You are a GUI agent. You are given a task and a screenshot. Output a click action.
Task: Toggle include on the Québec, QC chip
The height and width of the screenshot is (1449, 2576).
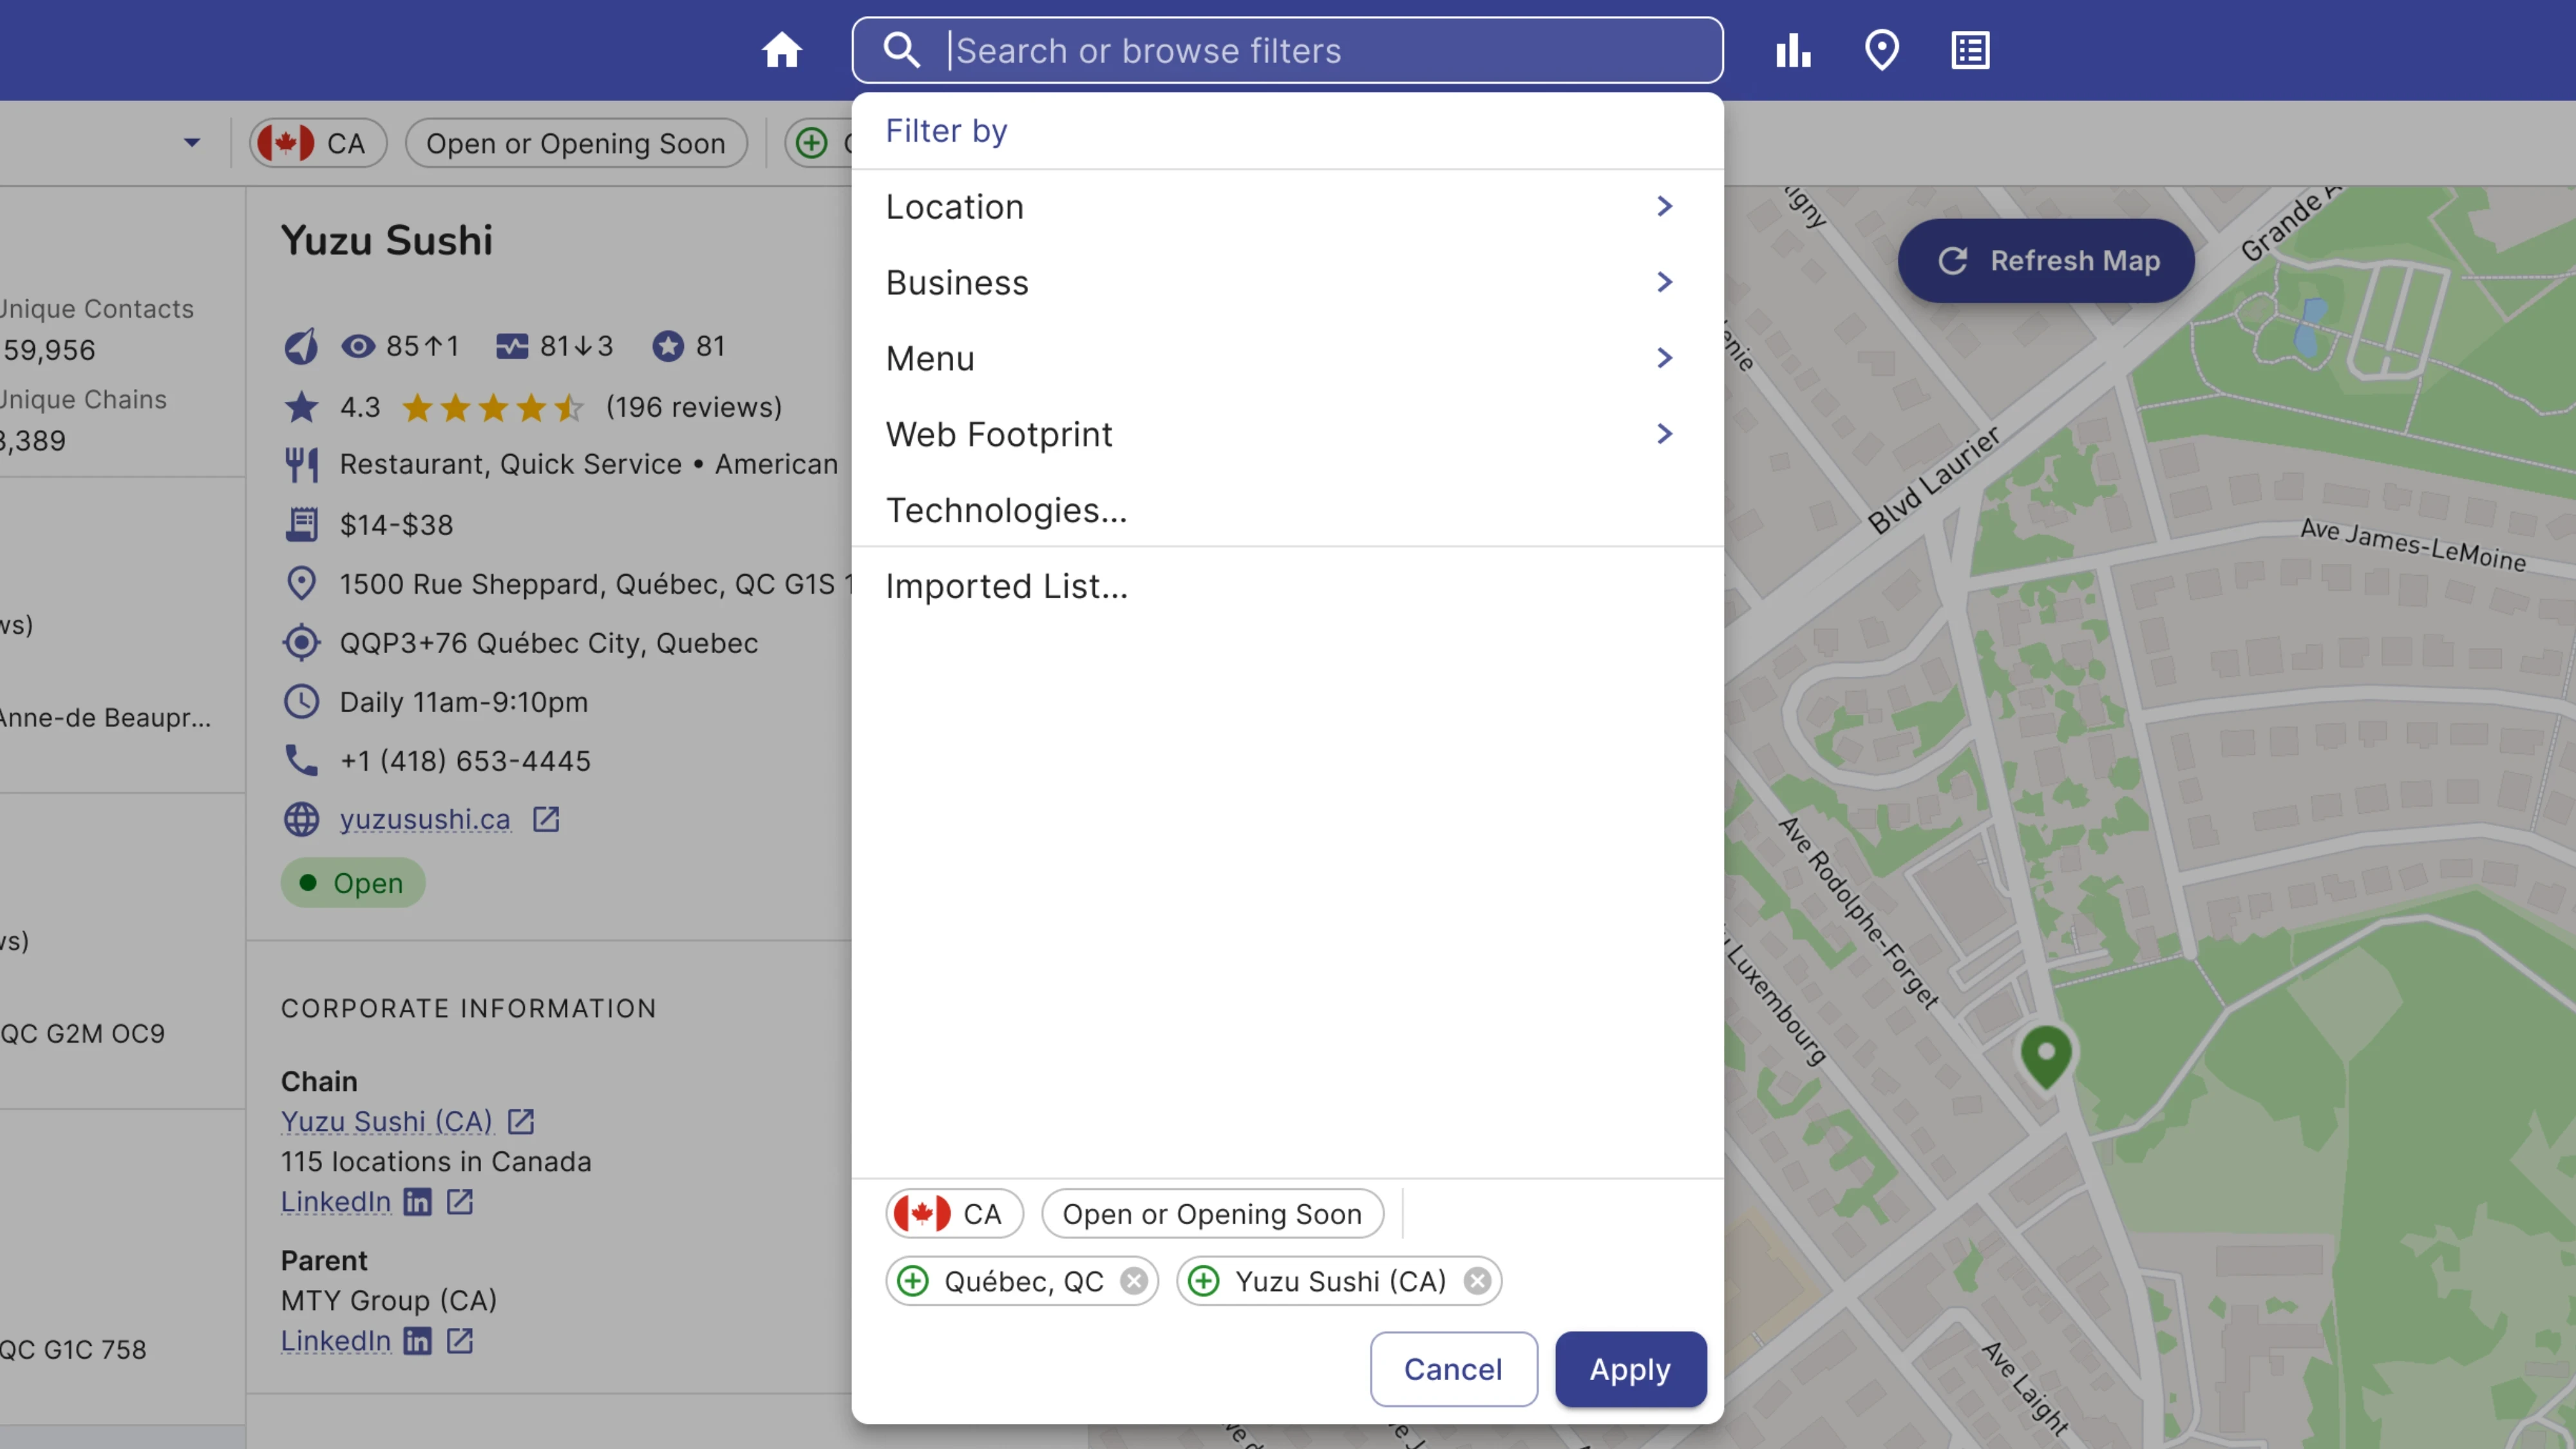click(x=913, y=1281)
